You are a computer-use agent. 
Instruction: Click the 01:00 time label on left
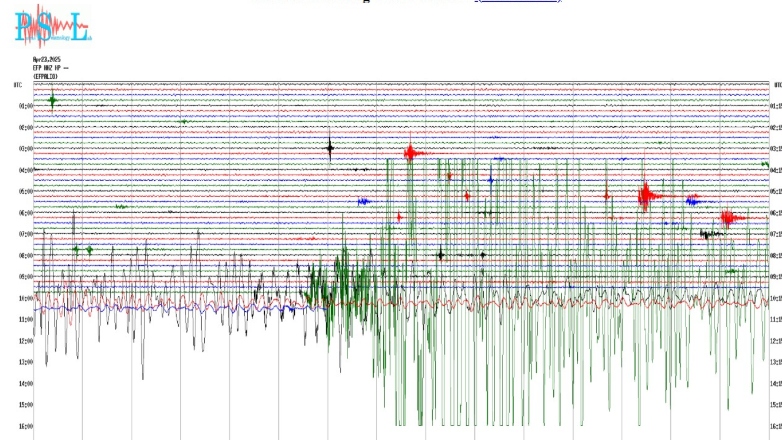tap(26, 107)
